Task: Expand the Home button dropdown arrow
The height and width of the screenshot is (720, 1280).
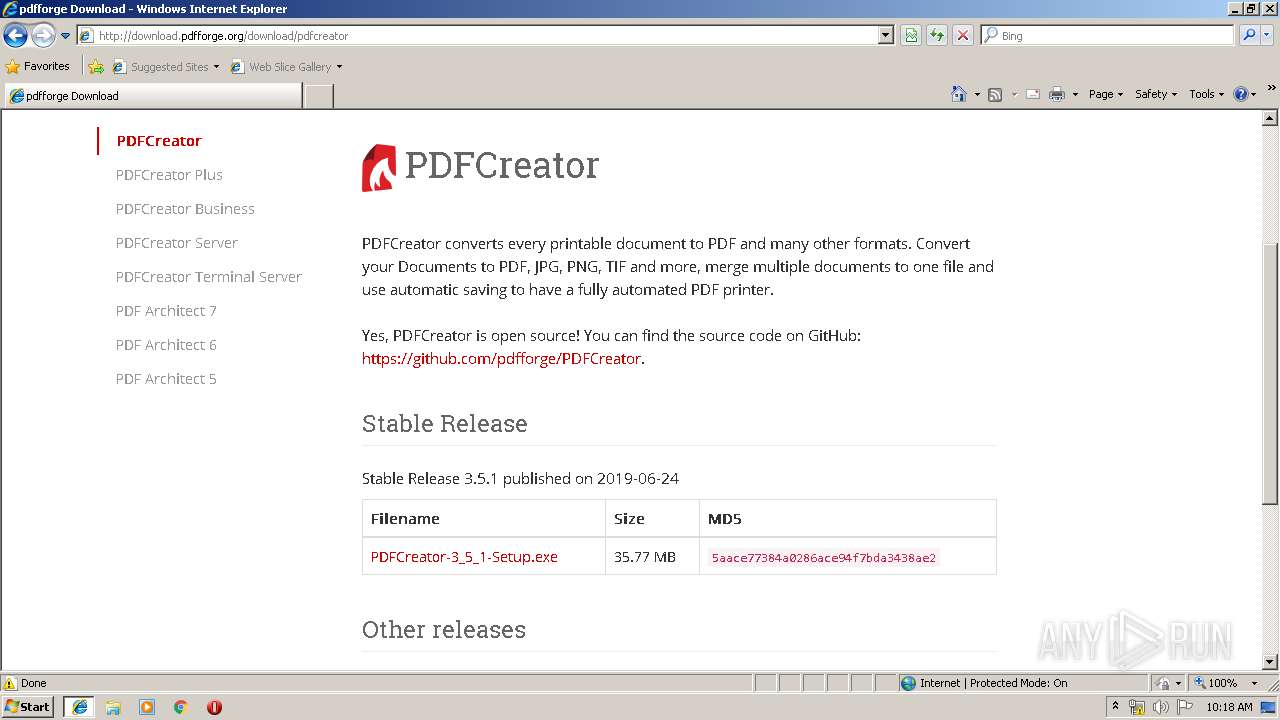Action: click(x=977, y=95)
